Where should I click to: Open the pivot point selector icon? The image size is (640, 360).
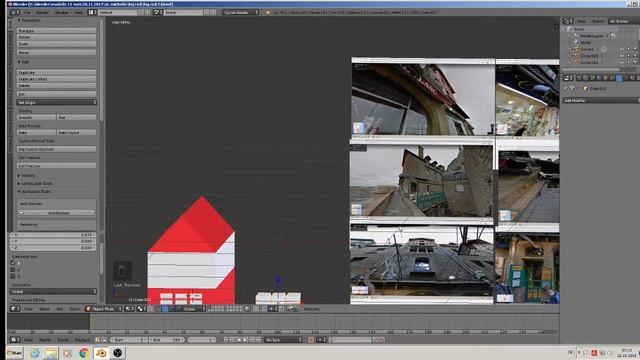142,309
